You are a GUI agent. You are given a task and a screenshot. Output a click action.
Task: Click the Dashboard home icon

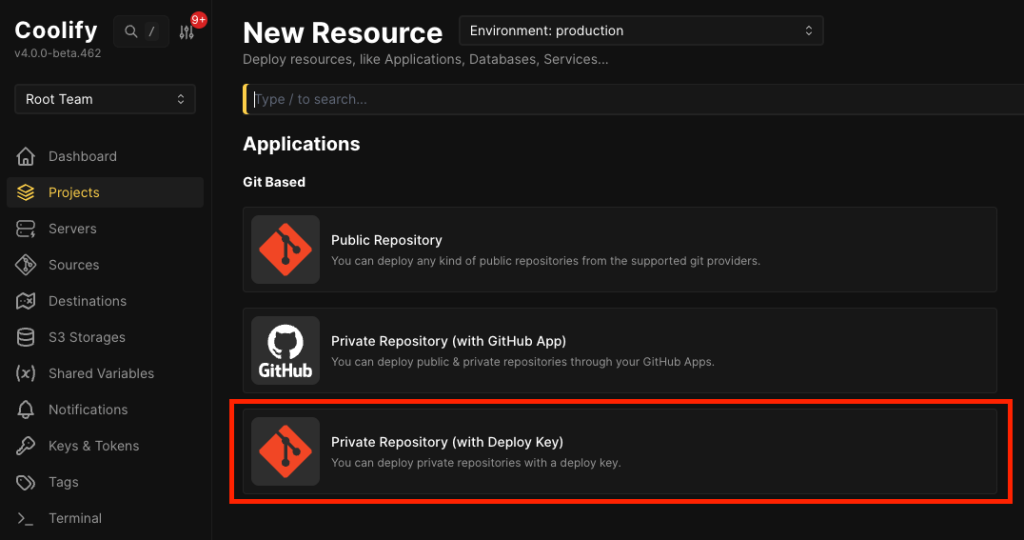pos(25,156)
